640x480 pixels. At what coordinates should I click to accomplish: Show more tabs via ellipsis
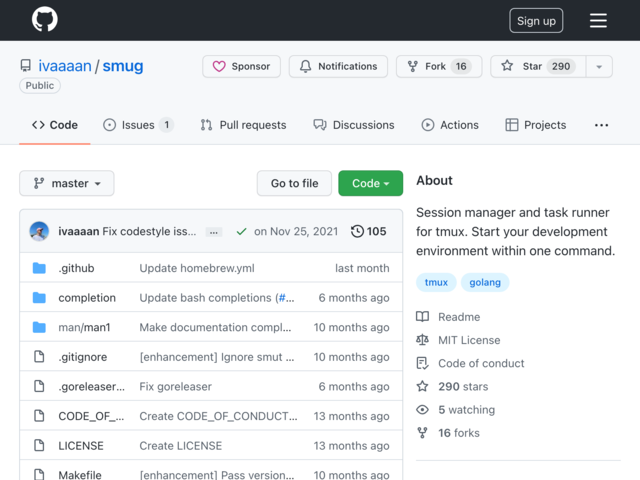601,125
